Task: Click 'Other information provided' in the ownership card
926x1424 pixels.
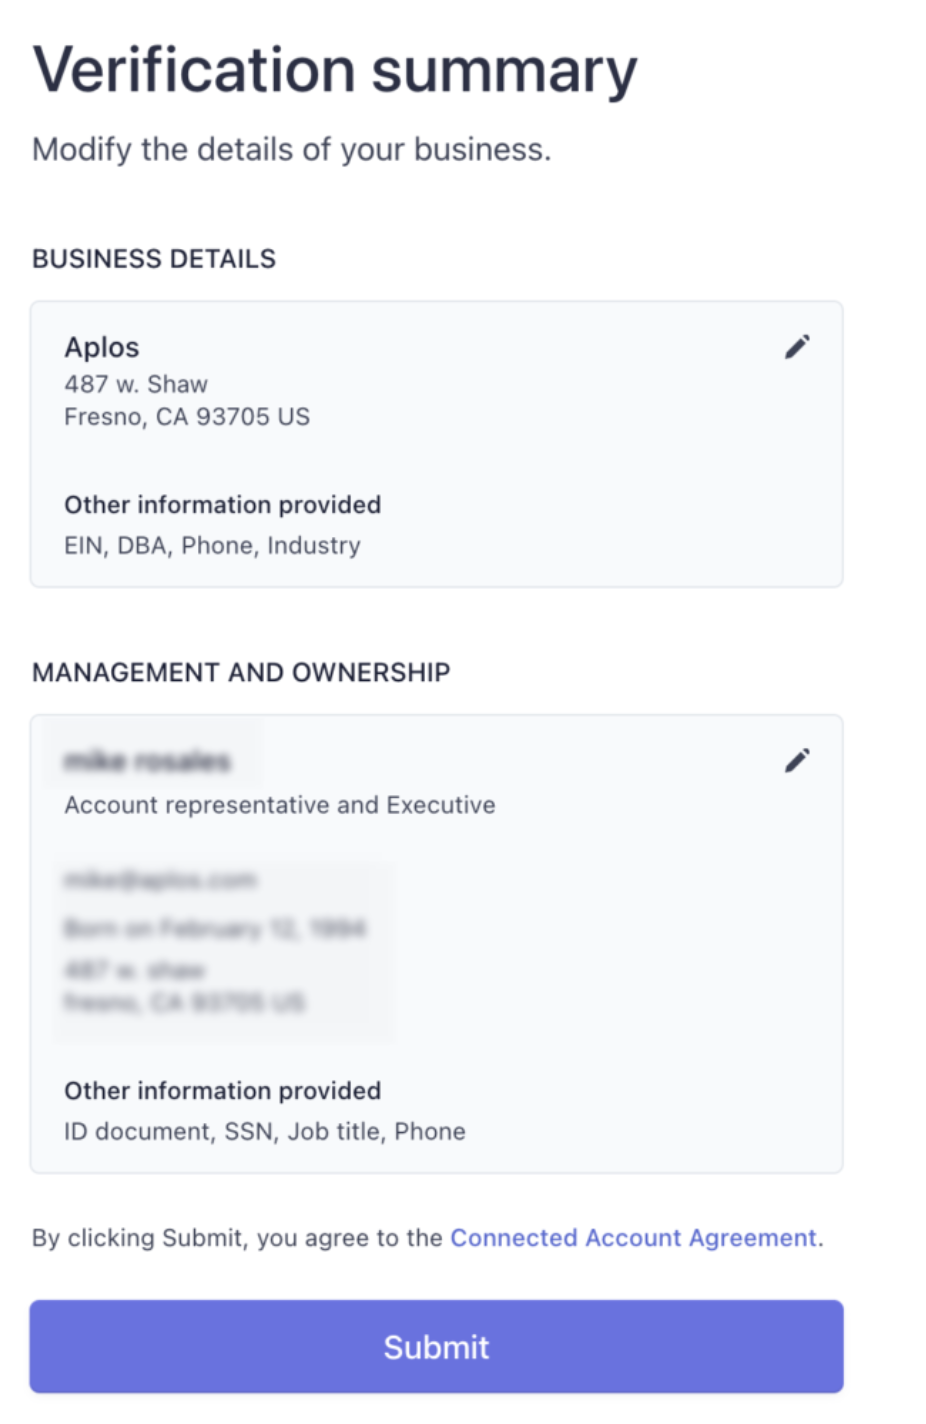Action: [x=223, y=1091]
